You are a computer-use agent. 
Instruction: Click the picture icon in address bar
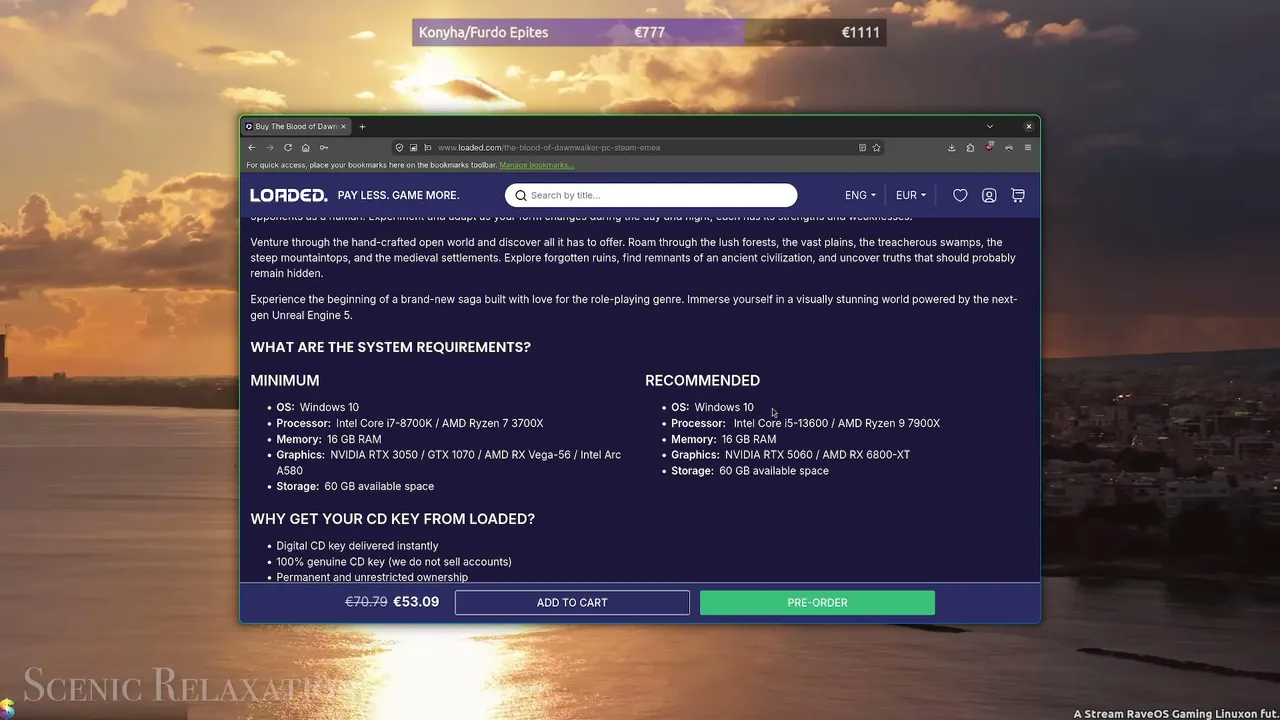click(x=413, y=147)
